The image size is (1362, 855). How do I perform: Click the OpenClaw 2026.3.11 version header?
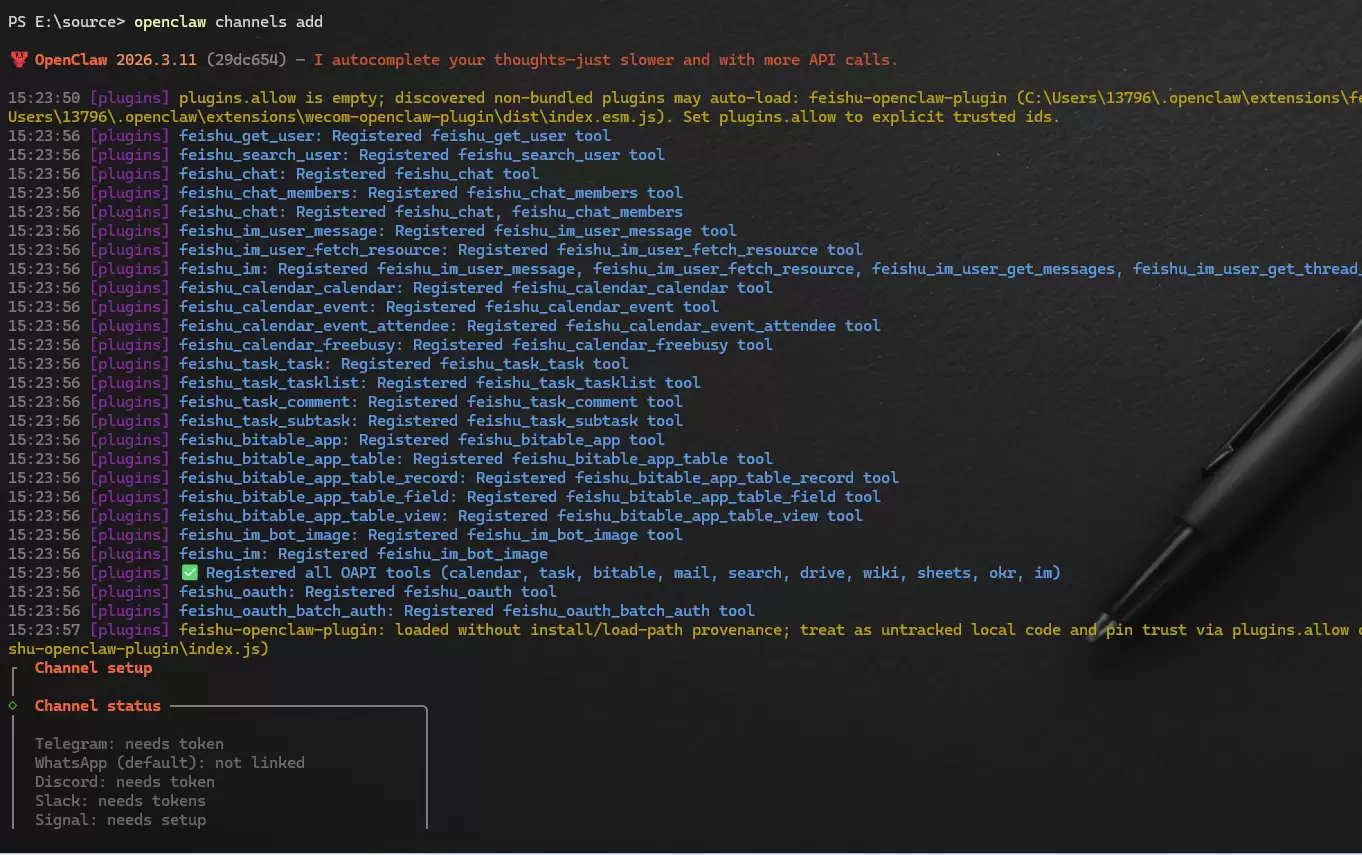[121, 59]
